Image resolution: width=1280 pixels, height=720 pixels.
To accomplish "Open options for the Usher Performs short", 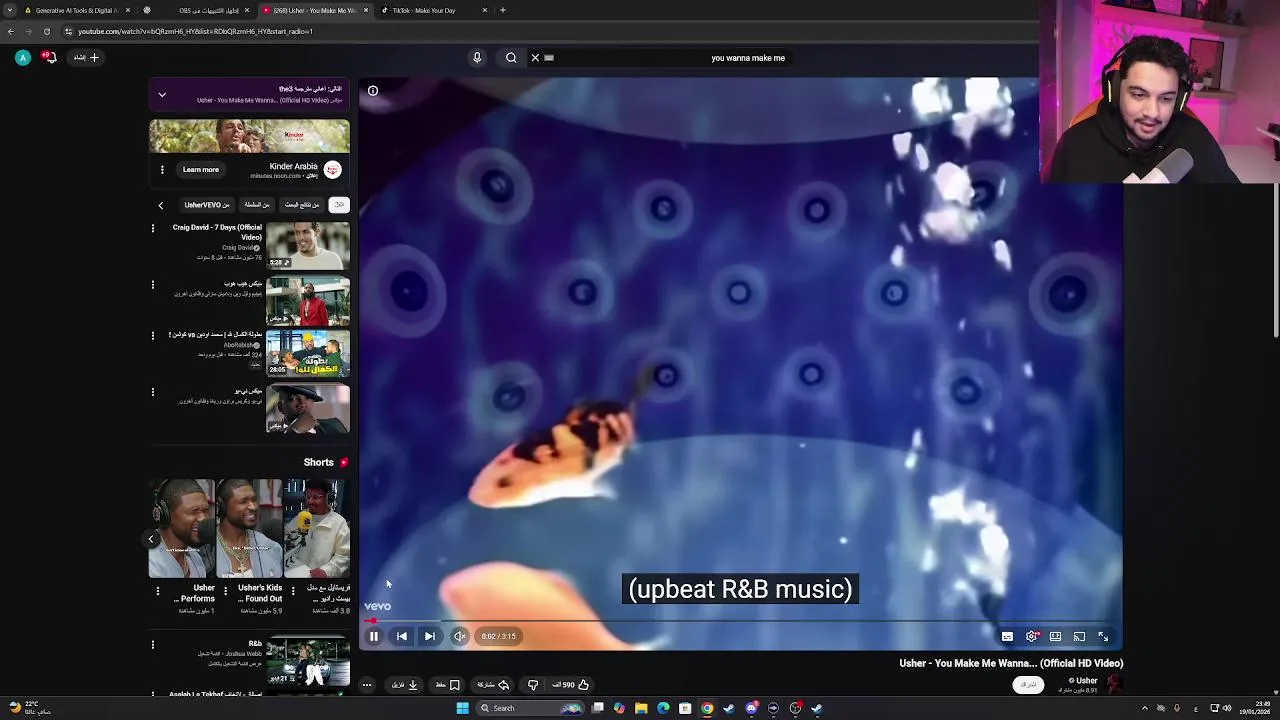I will (x=158, y=591).
